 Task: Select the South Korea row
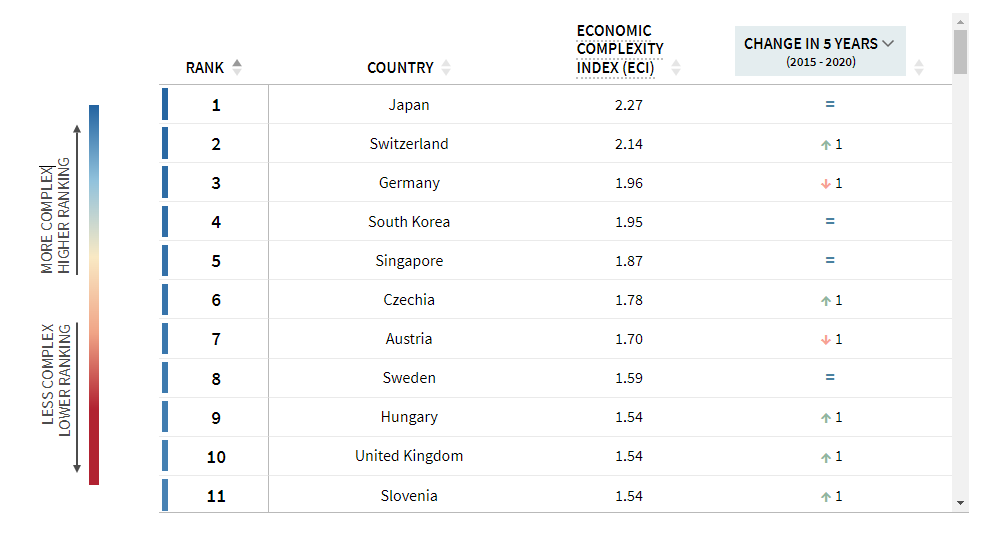pos(556,222)
